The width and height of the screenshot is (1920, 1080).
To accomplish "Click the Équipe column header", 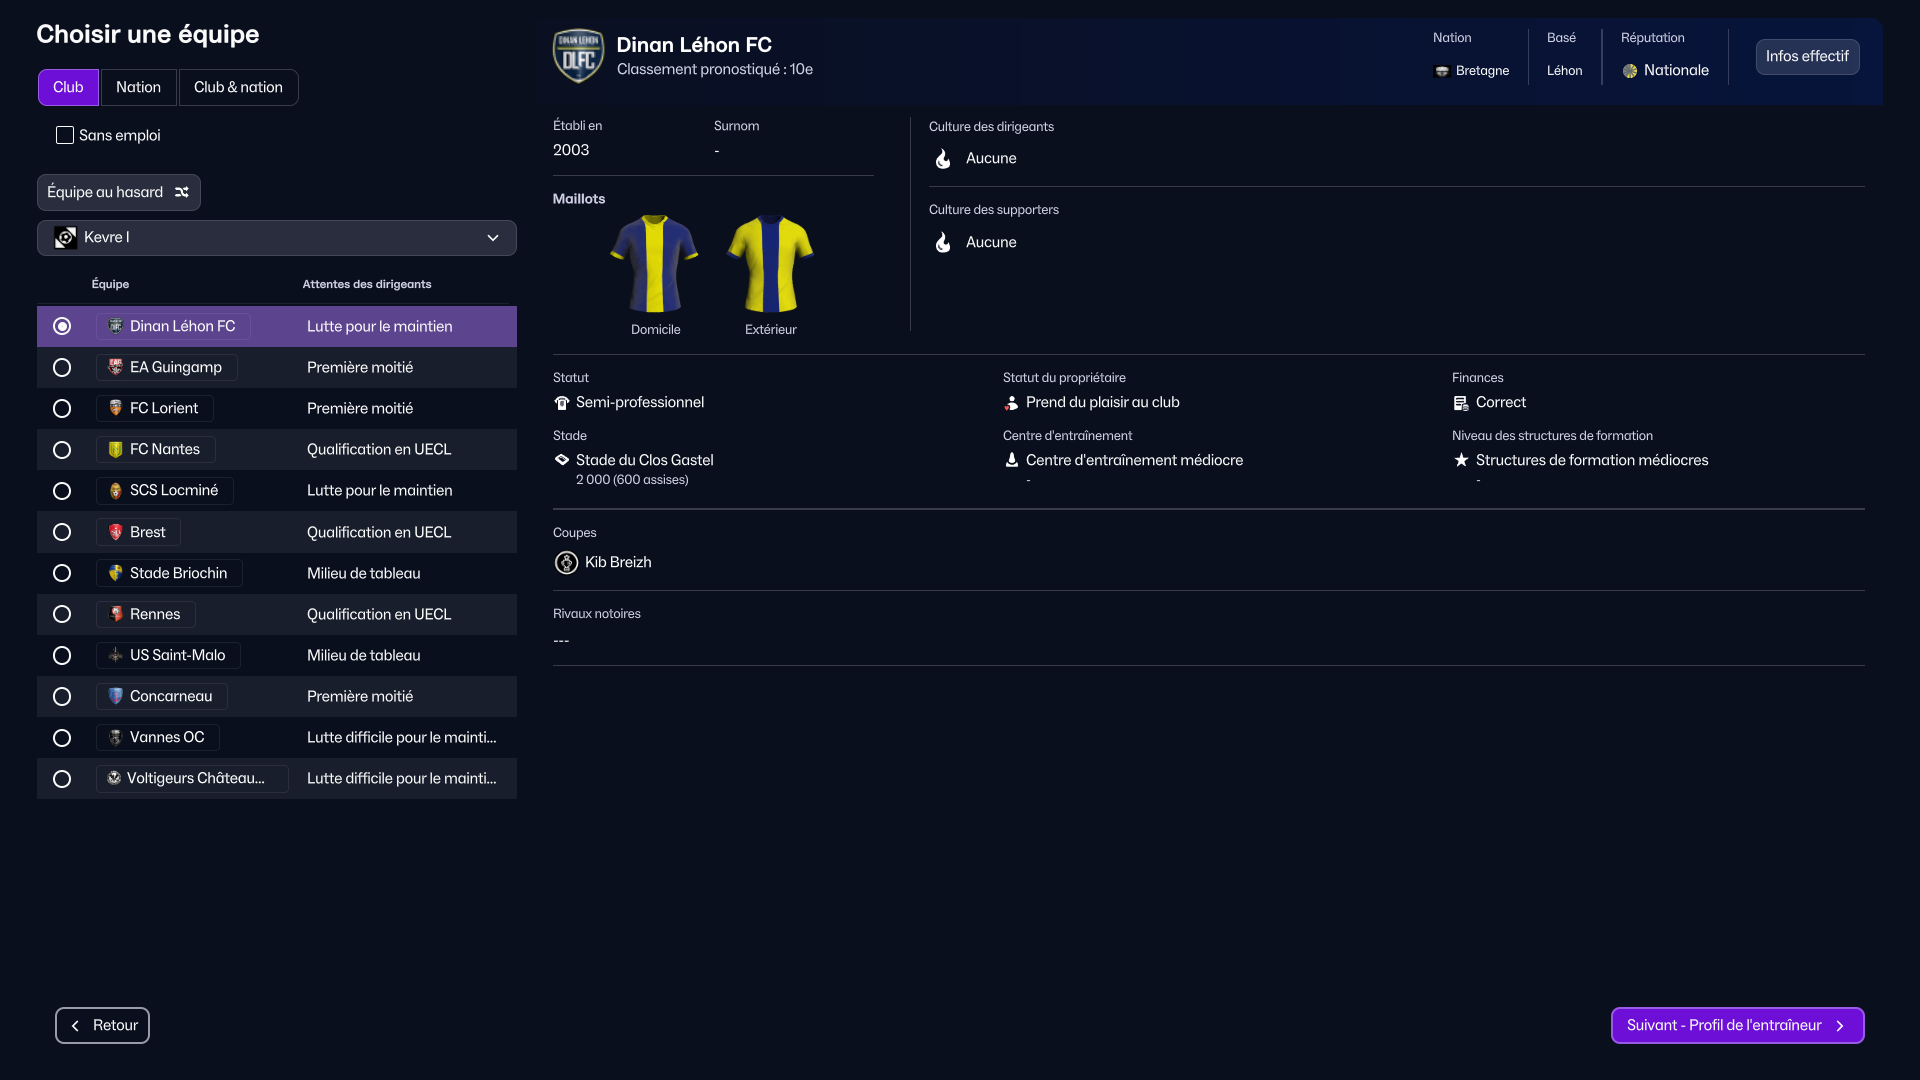I will pos(110,284).
